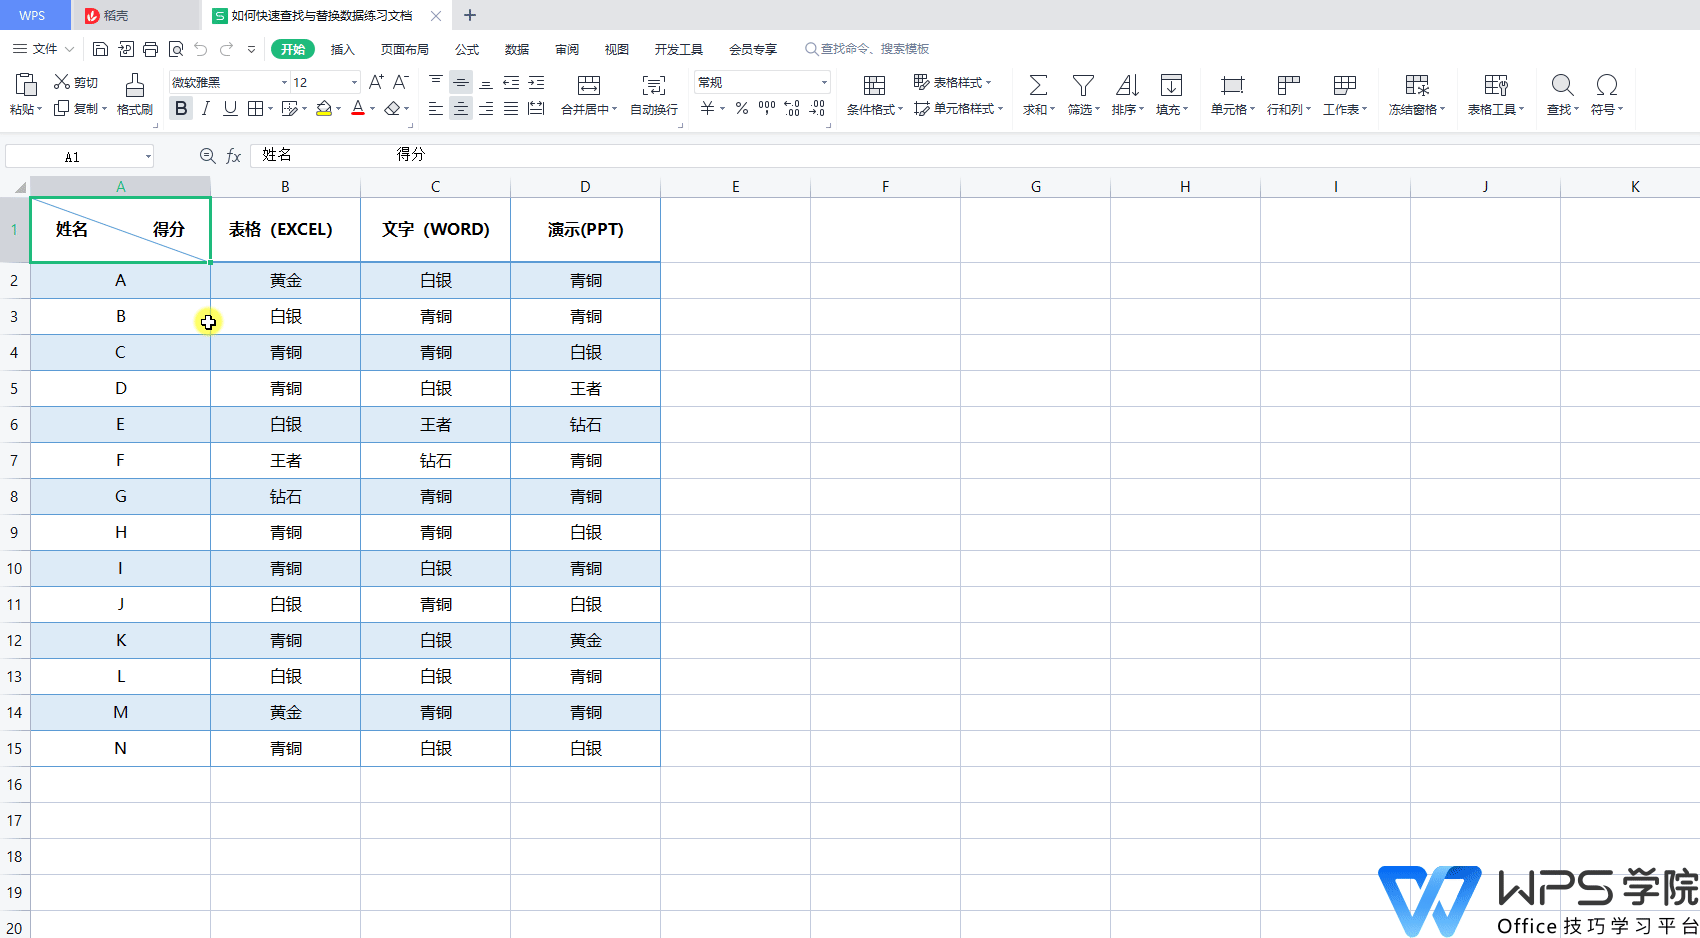
Task: Click the Save icon in quick access bar
Action: click(x=100, y=49)
